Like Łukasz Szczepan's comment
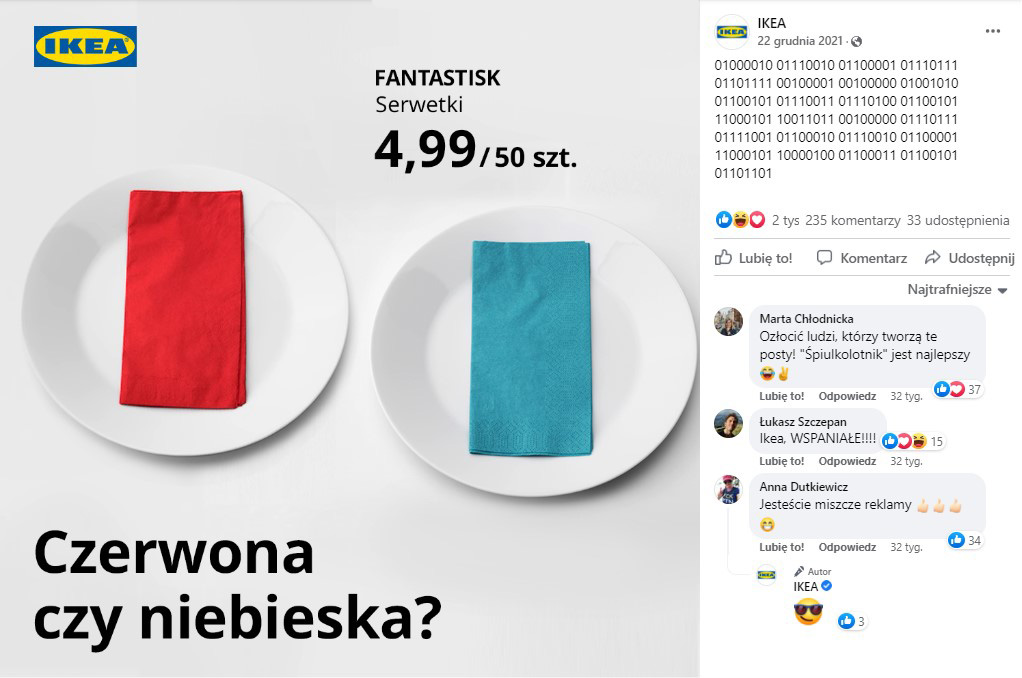 pos(781,462)
